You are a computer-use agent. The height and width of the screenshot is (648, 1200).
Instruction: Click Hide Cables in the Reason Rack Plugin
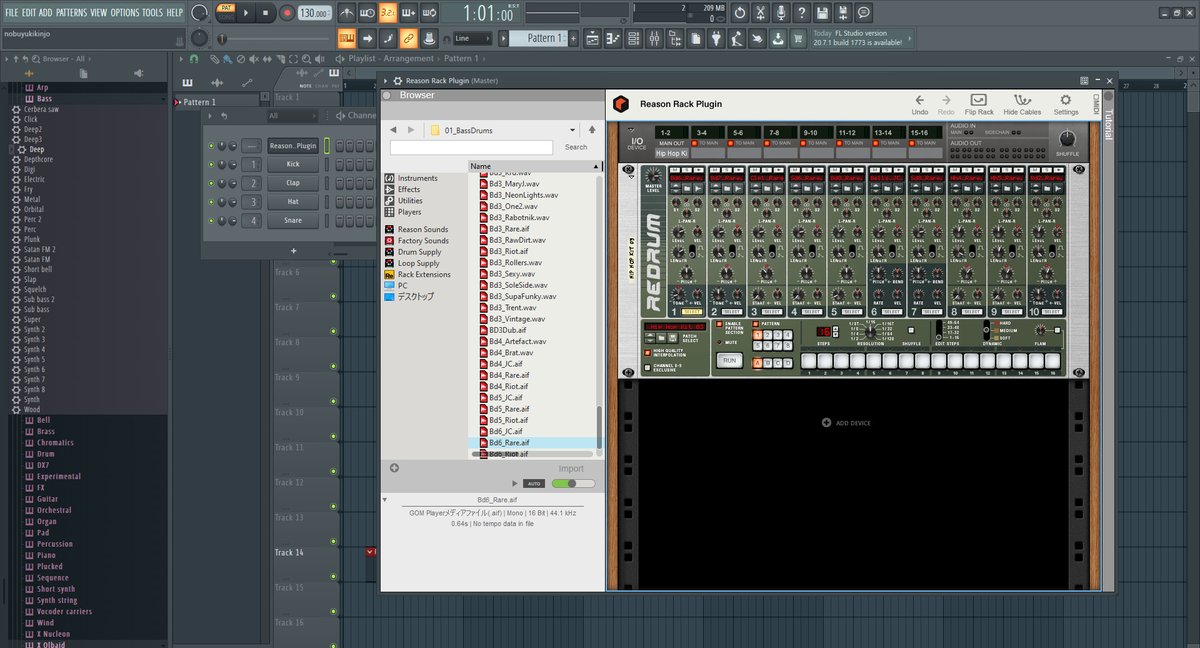coord(1022,104)
